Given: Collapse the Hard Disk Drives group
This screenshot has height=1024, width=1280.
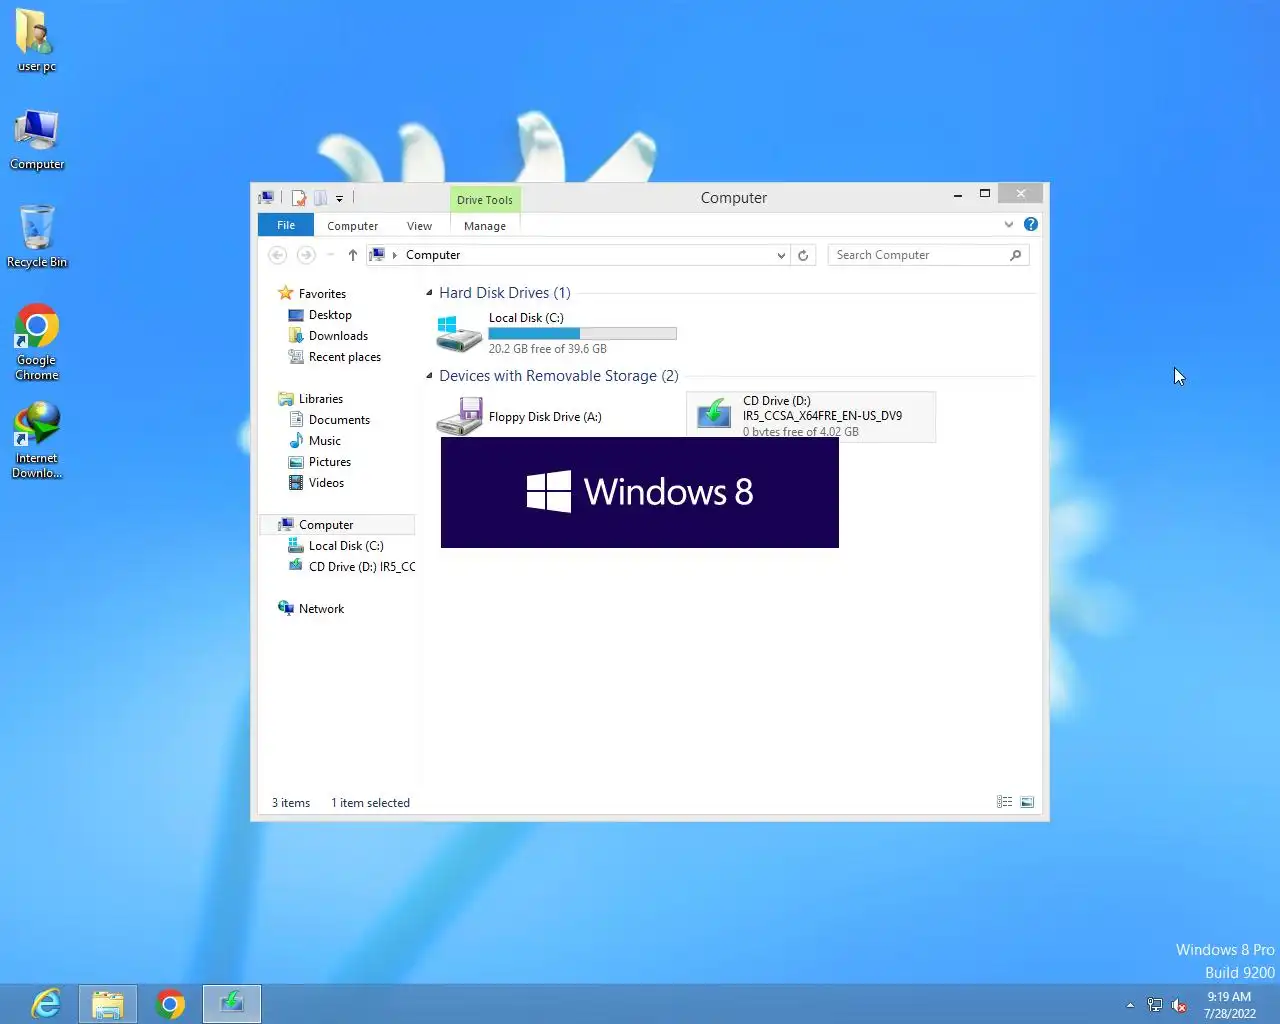Looking at the screenshot, I should coord(429,293).
